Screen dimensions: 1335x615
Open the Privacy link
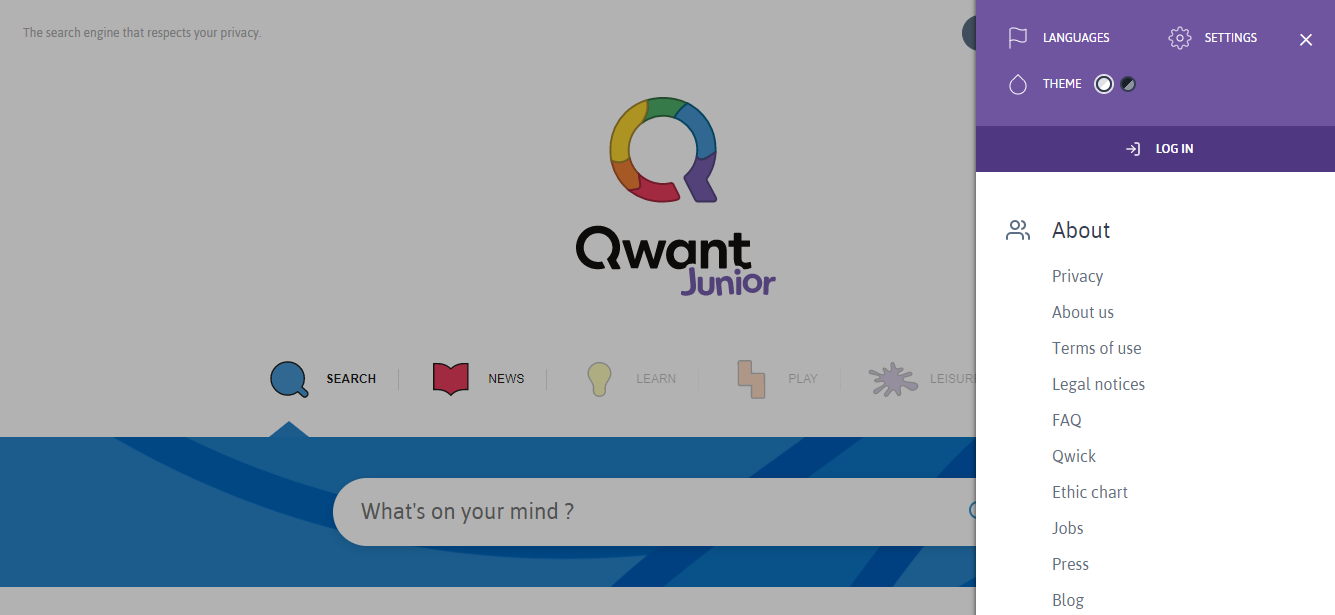1077,276
